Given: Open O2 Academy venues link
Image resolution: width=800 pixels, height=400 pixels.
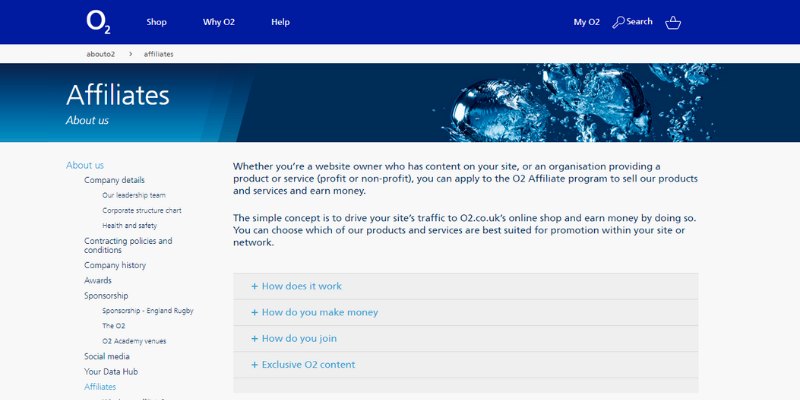Looking at the screenshot, I should click(x=134, y=341).
